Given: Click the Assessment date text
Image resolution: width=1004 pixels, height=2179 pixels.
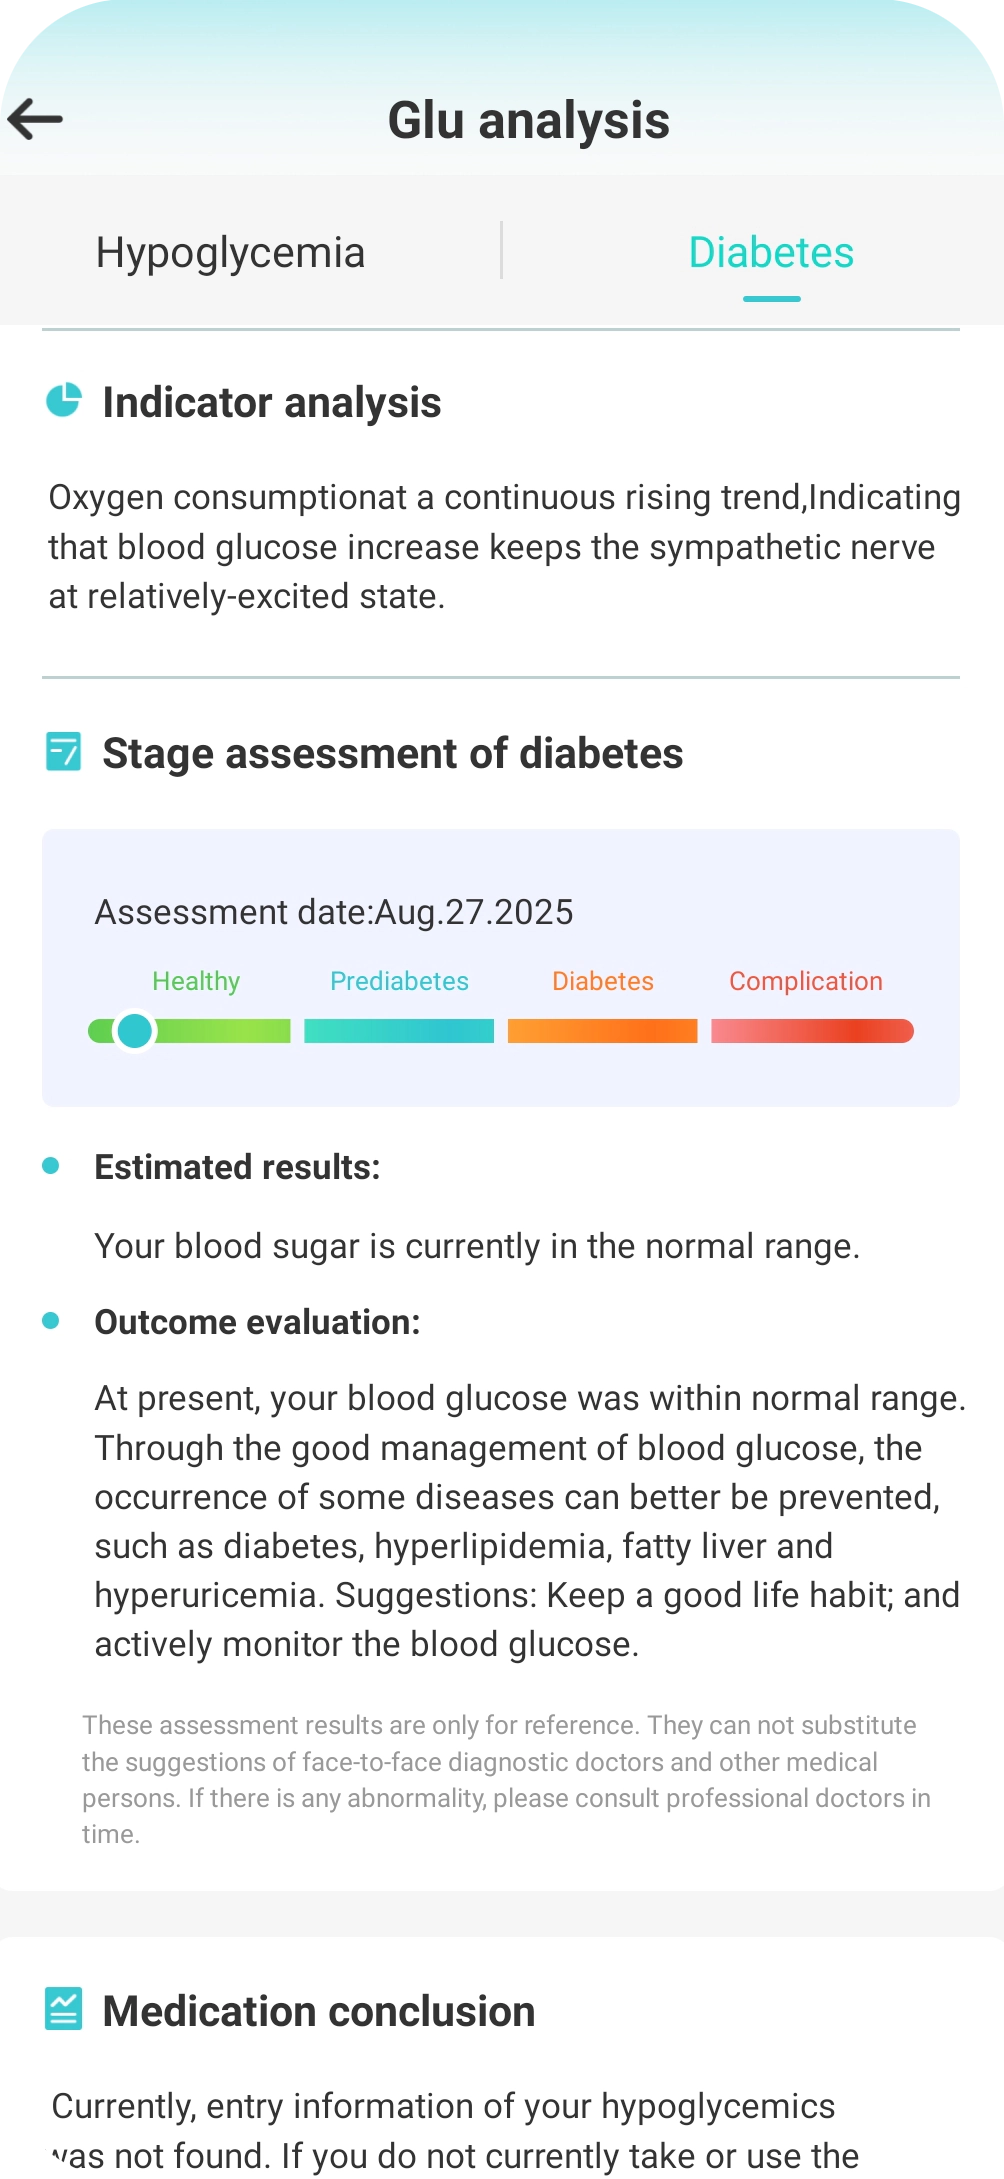Looking at the screenshot, I should point(334,912).
